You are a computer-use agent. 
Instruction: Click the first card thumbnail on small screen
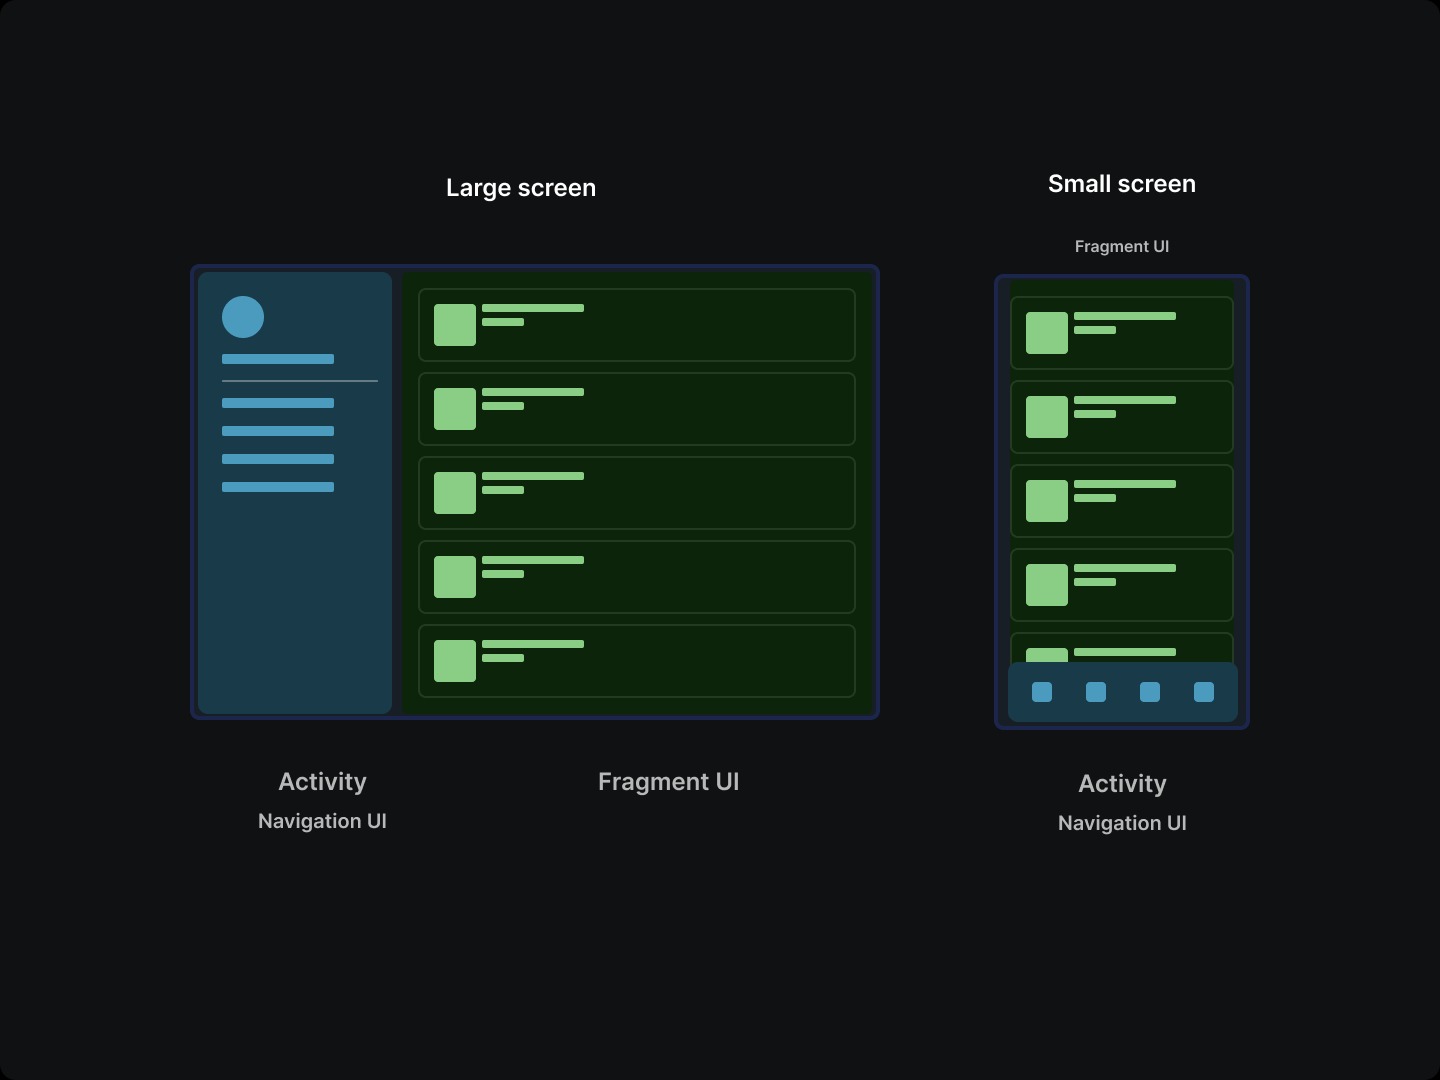pyautogui.click(x=1047, y=333)
